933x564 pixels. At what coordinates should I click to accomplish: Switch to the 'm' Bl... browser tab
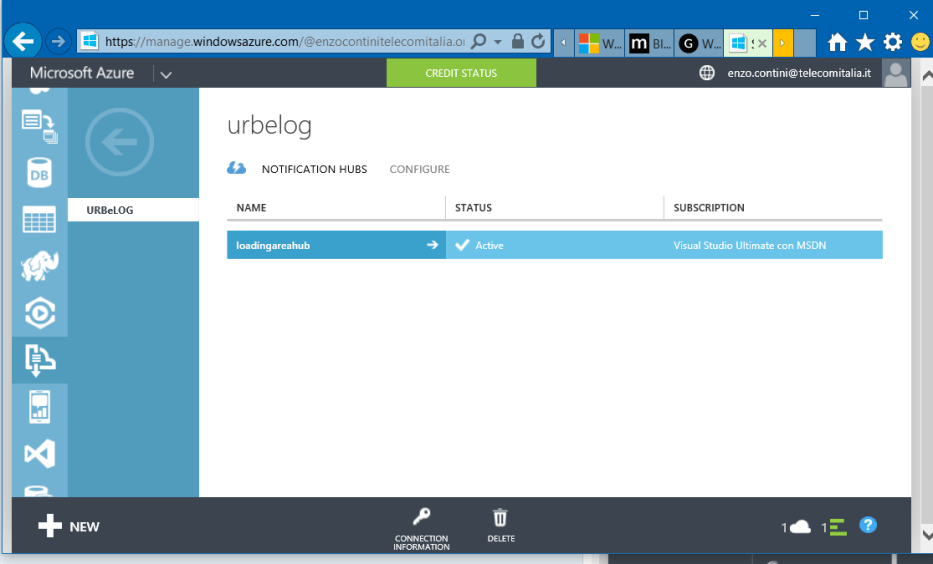(x=649, y=43)
